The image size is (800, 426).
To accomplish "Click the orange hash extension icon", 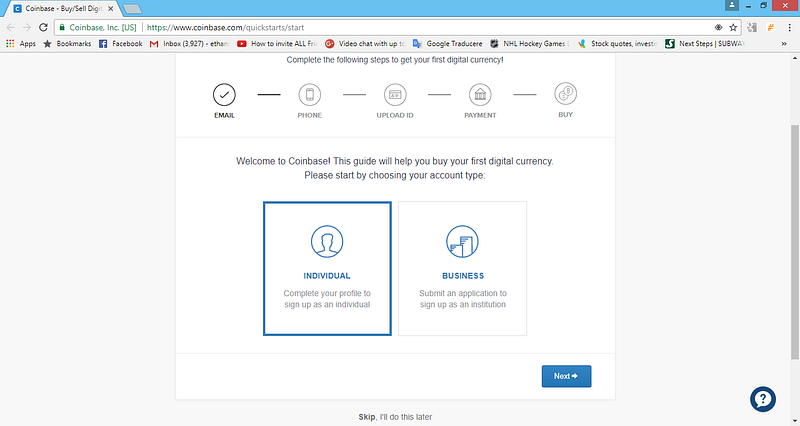I will [x=770, y=28].
